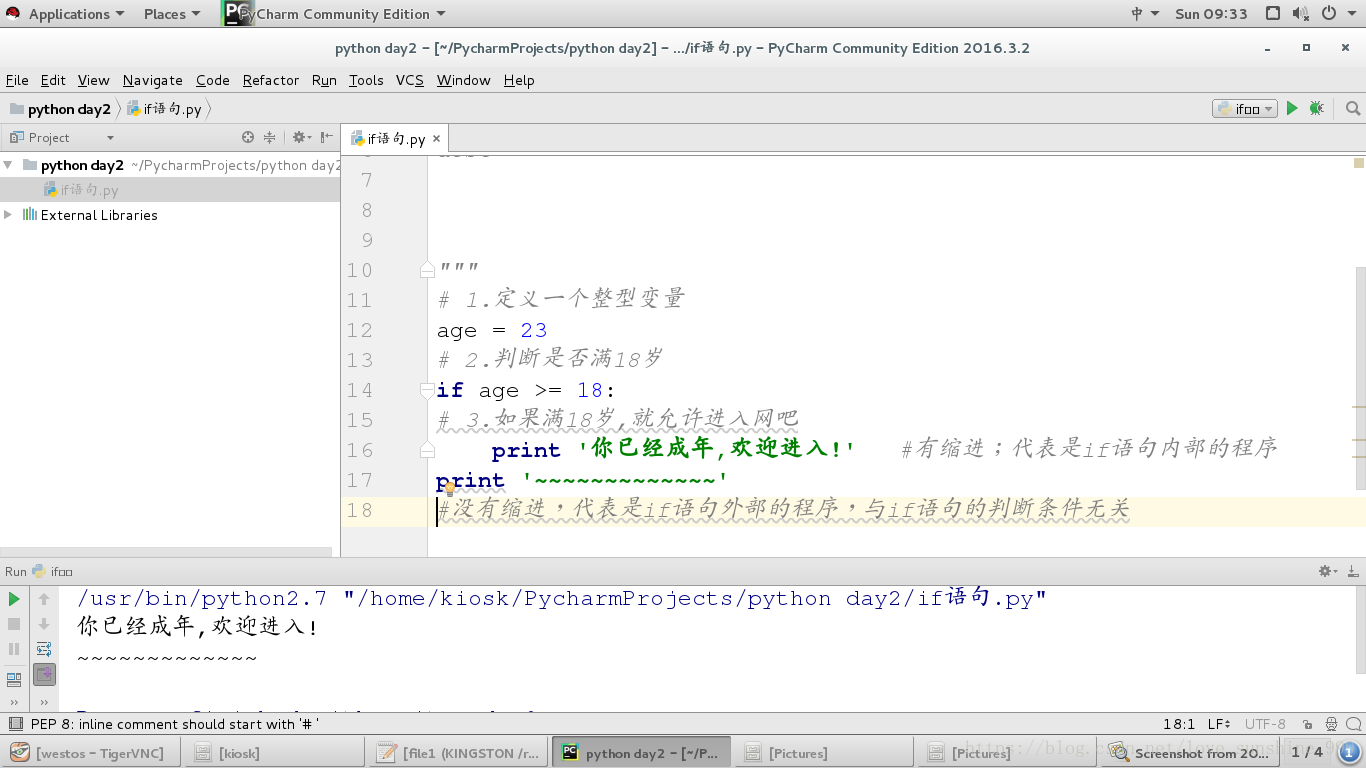Run the script with the toolbar Run button
Viewport: 1366px width, 768px height.
[1292, 109]
